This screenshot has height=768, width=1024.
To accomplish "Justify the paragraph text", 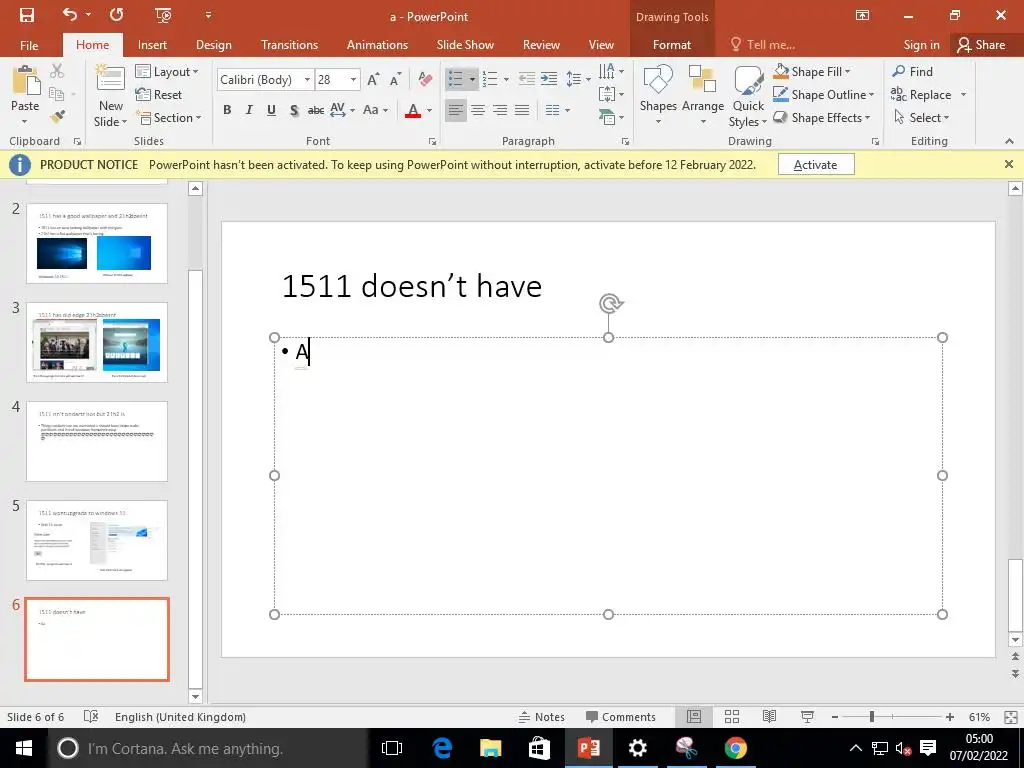I will [522, 110].
